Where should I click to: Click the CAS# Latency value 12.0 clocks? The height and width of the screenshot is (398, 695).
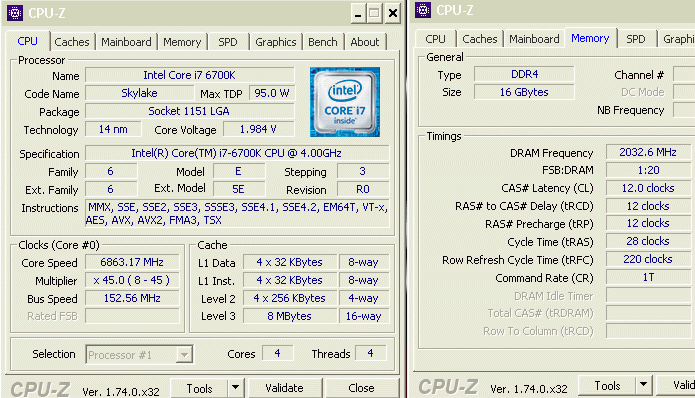(648, 188)
